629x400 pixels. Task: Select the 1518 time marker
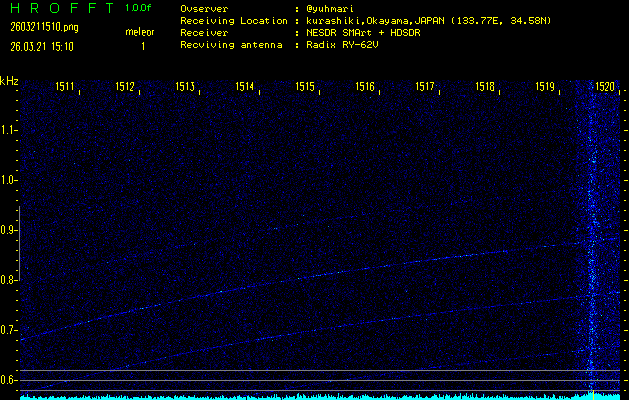(x=485, y=87)
